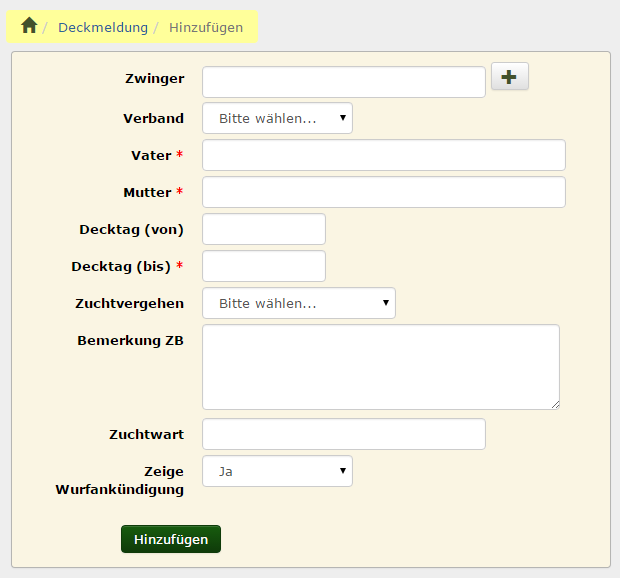Click the green plus button beside Zwinger

coord(510,77)
